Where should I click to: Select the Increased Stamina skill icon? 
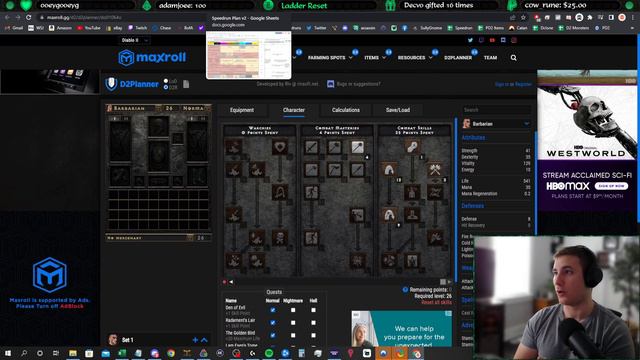311,192
